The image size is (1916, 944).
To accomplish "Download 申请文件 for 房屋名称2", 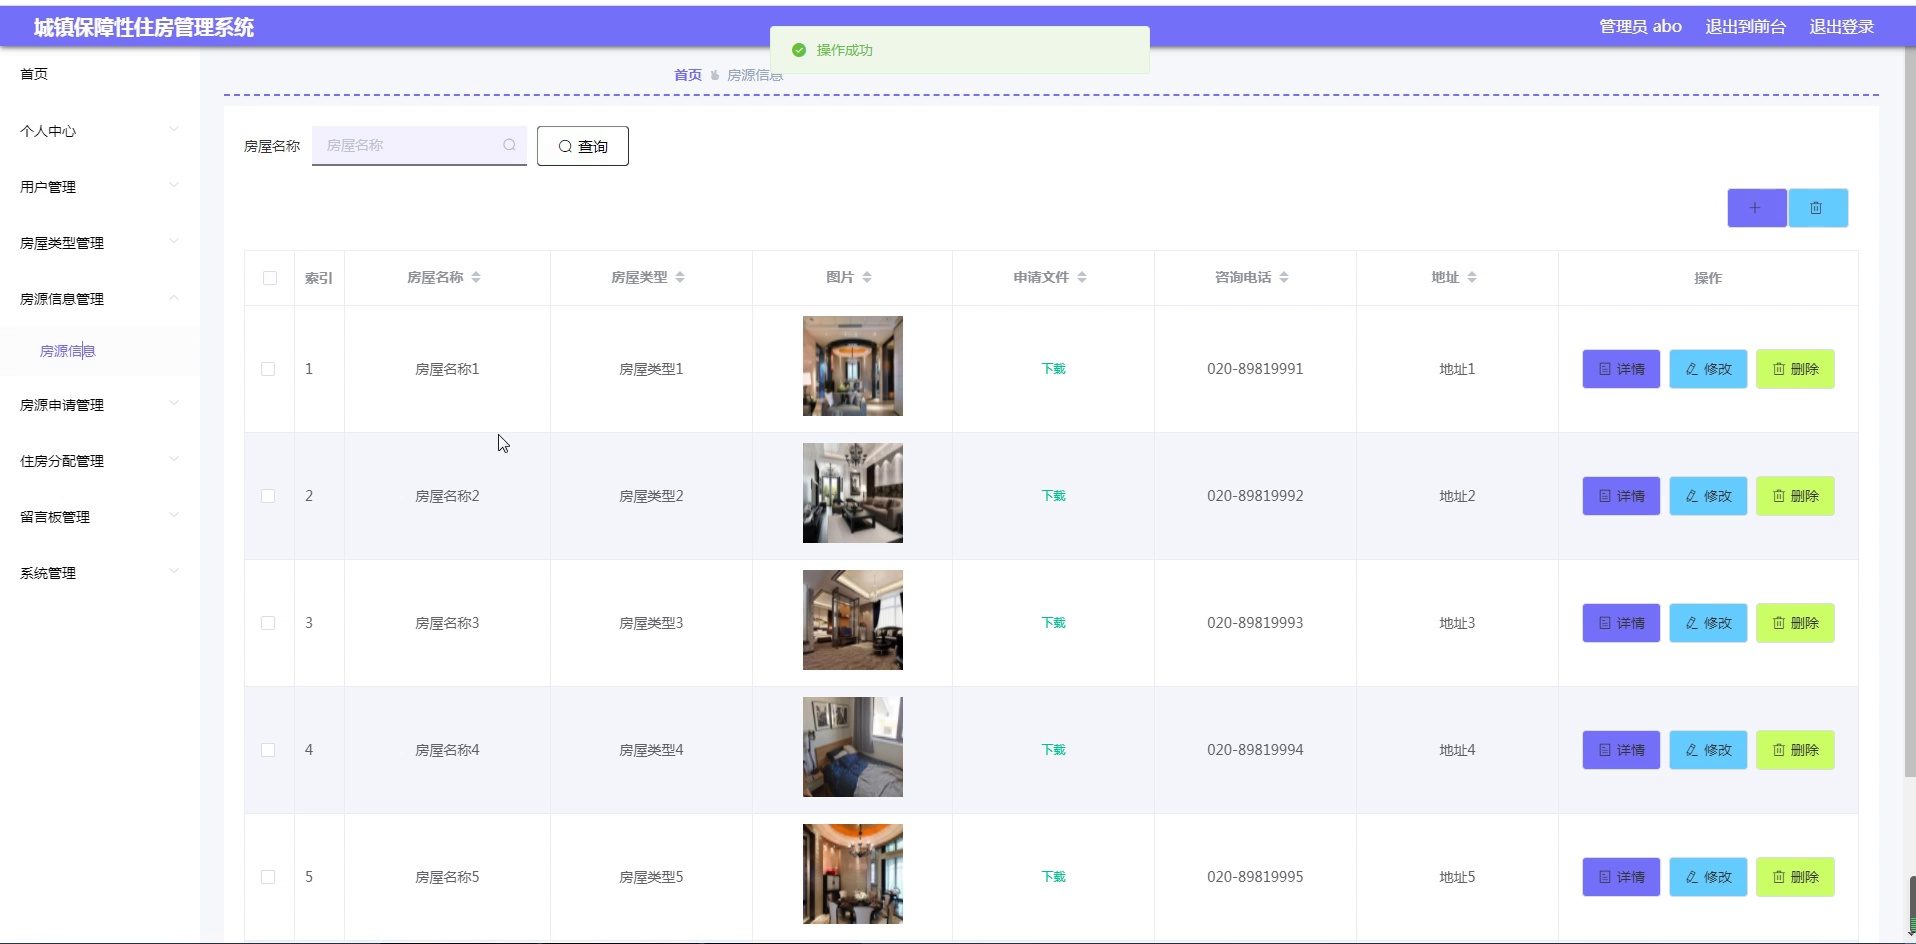I will point(1053,496).
